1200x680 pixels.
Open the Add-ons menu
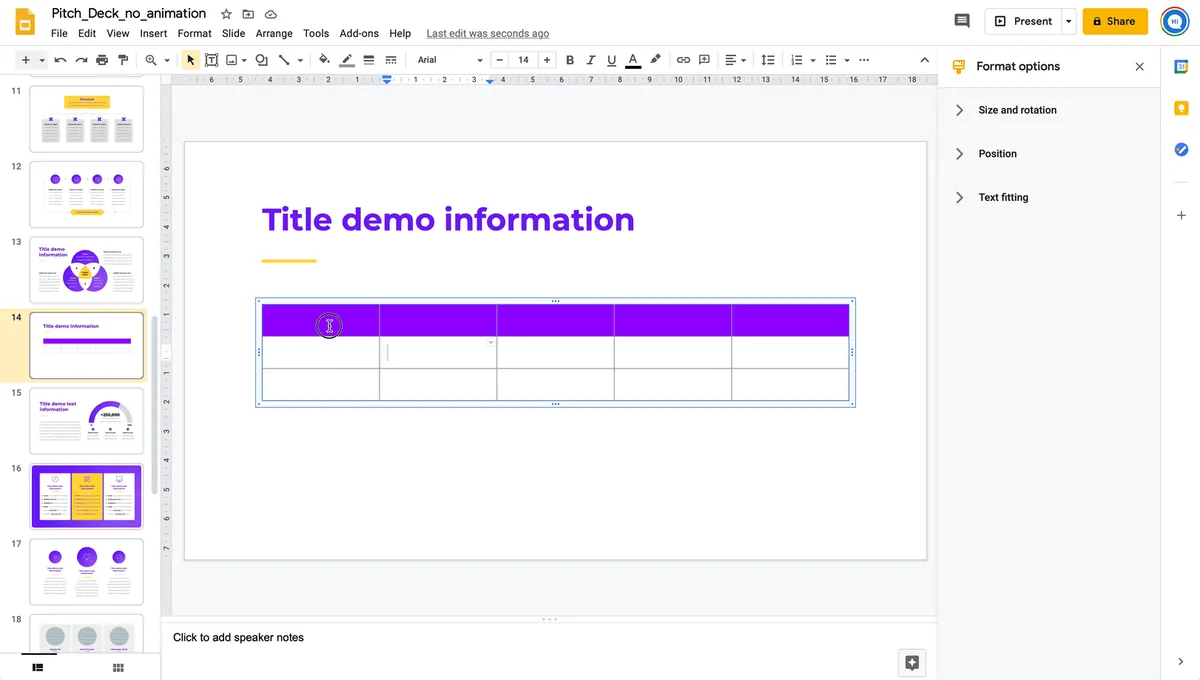359,33
